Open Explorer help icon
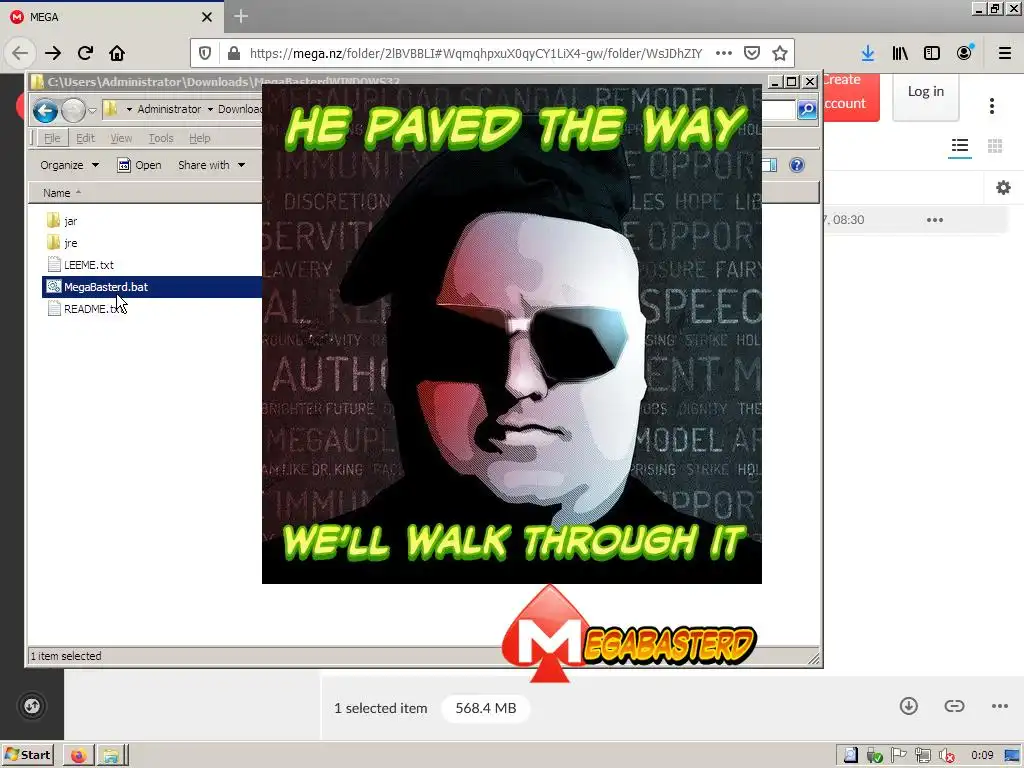 click(x=797, y=165)
